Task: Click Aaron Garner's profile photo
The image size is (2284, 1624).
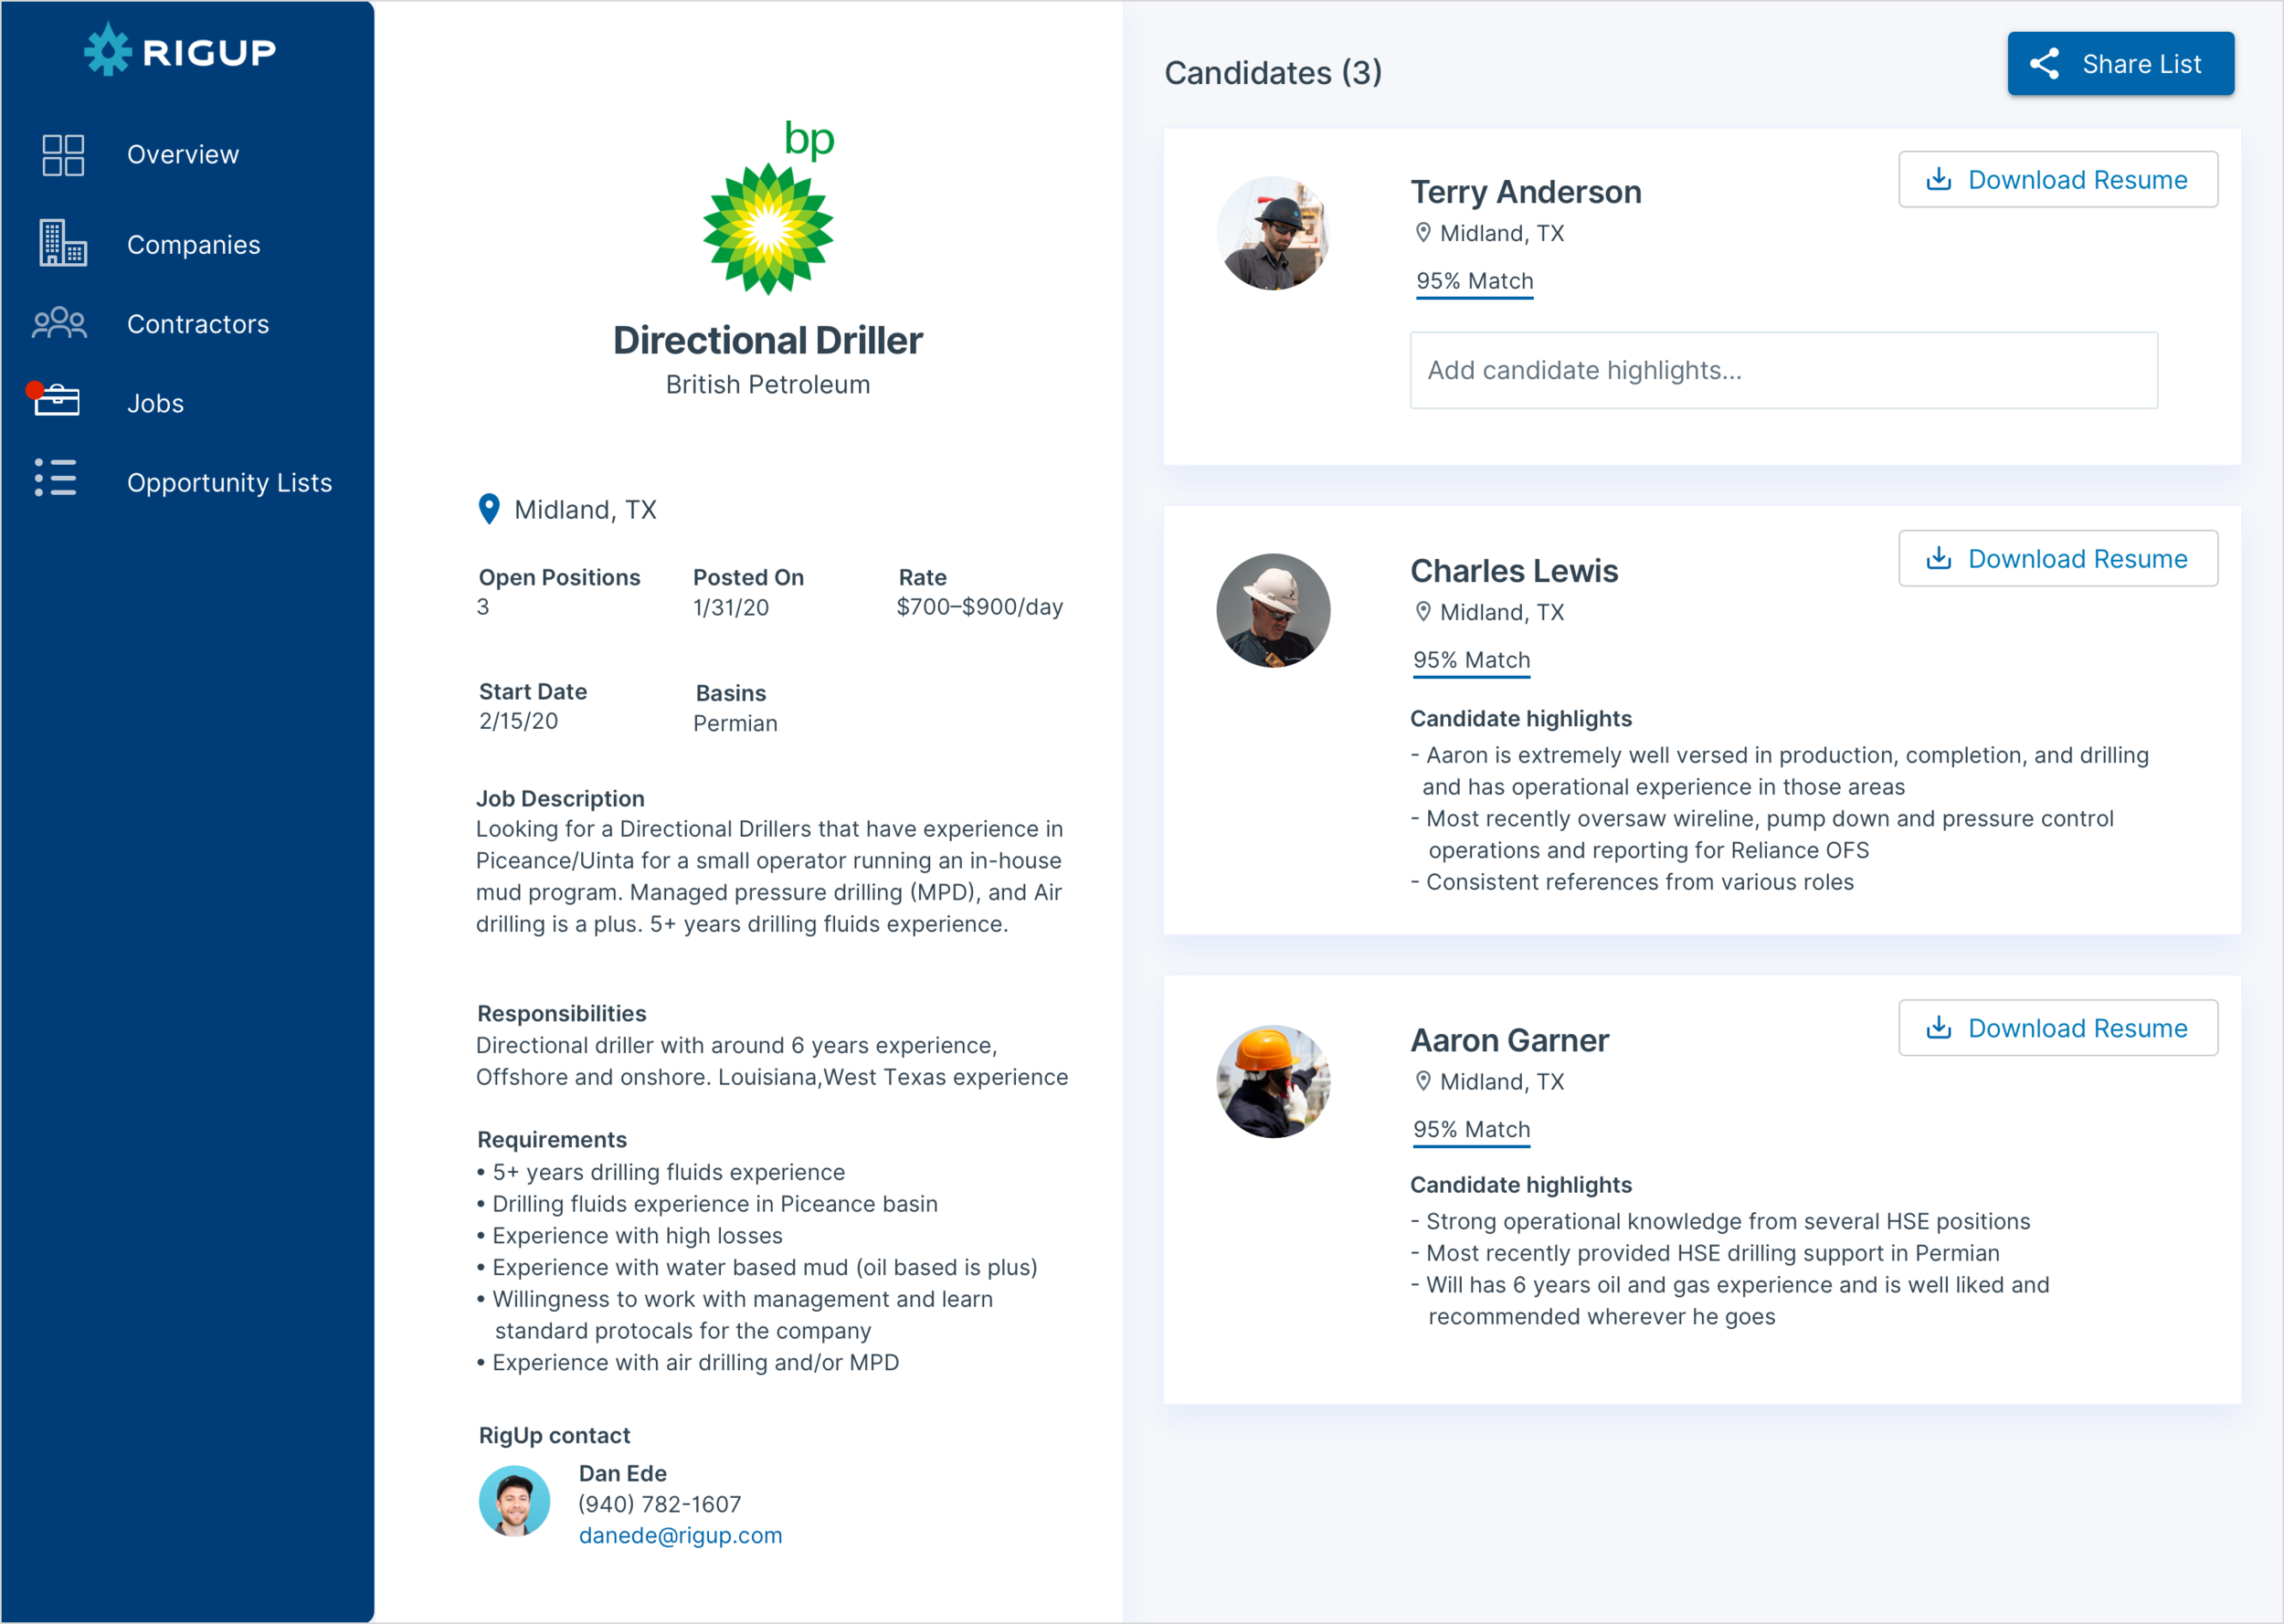Action: [x=1273, y=1081]
